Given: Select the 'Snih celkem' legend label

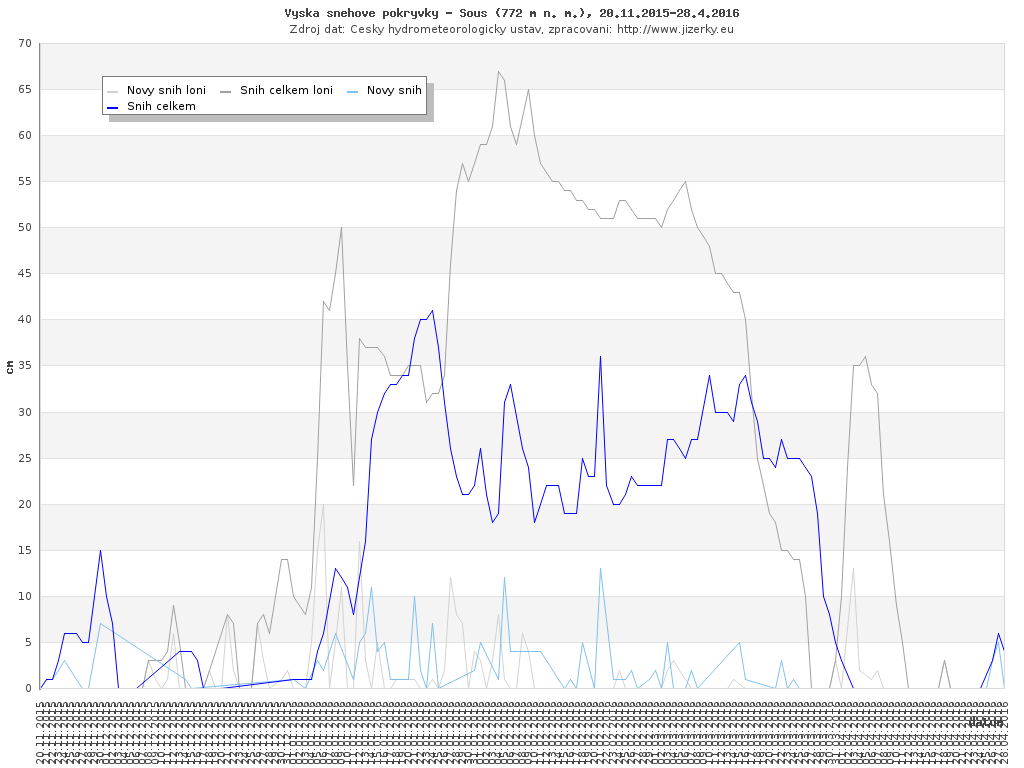Looking at the screenshot, I should click(x=161, y=106).
